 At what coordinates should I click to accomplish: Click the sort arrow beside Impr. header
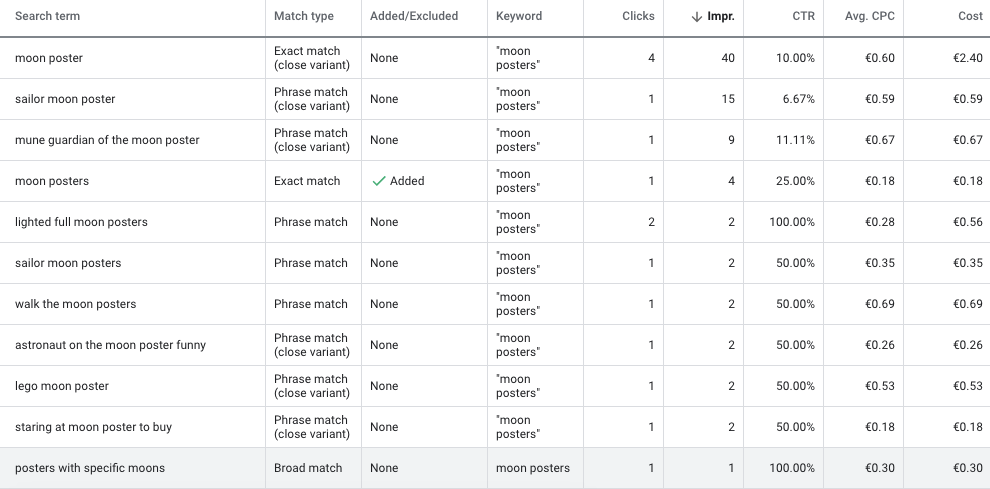[x=696, y=16]
